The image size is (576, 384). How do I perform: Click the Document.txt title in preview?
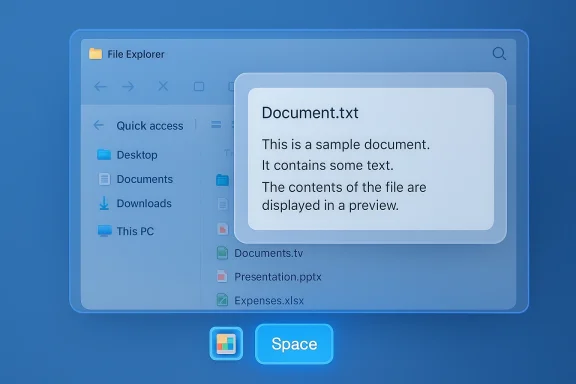tap(310, 112)
